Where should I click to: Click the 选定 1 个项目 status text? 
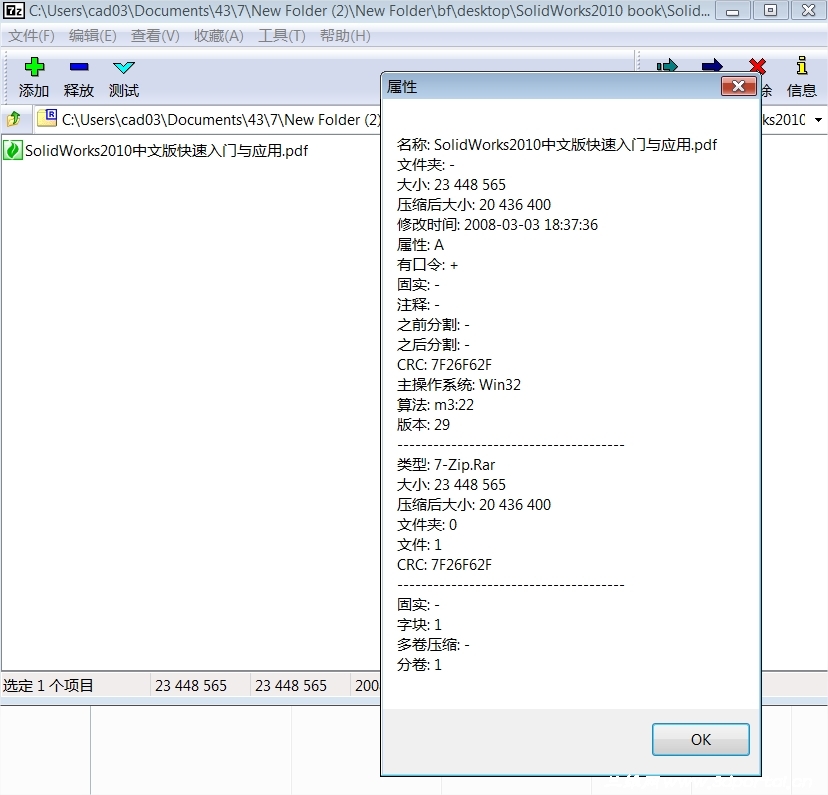(49, 686)
